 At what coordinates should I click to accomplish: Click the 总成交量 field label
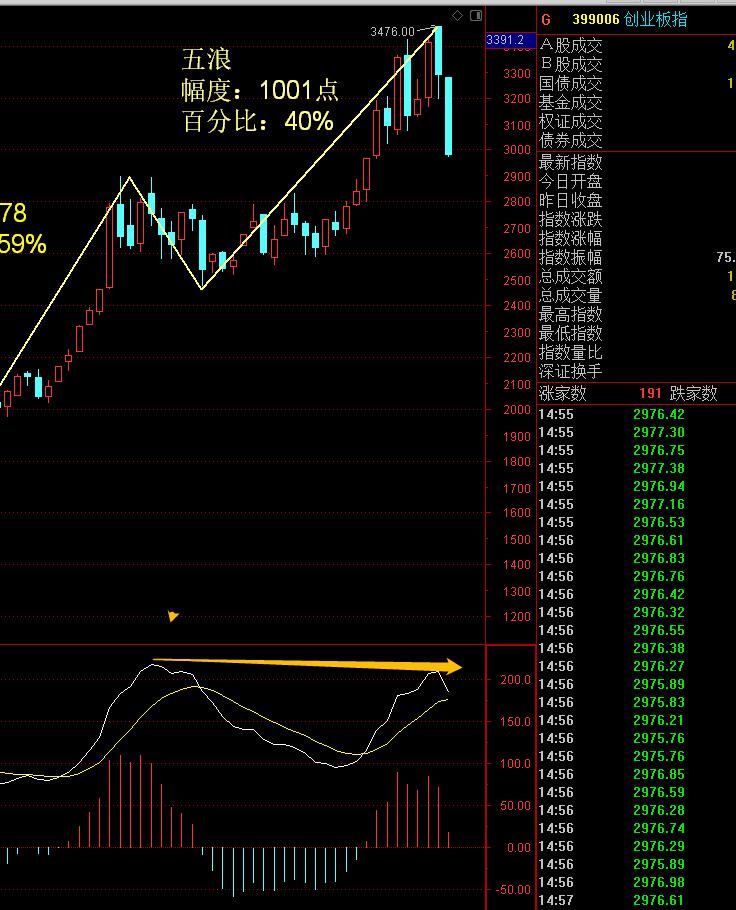(571, 295)
